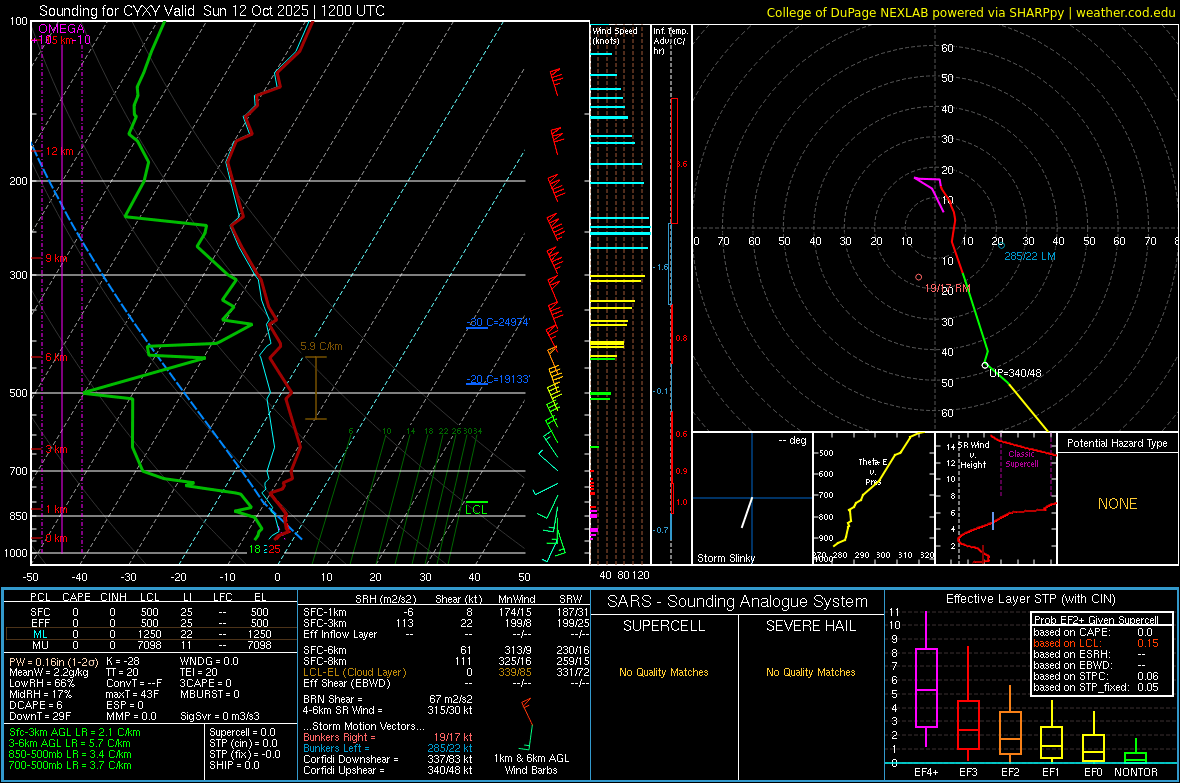Click the 'SRH (m2/s2)' column header
Viewport: 1180px width, 783px height.
(385, 599)
